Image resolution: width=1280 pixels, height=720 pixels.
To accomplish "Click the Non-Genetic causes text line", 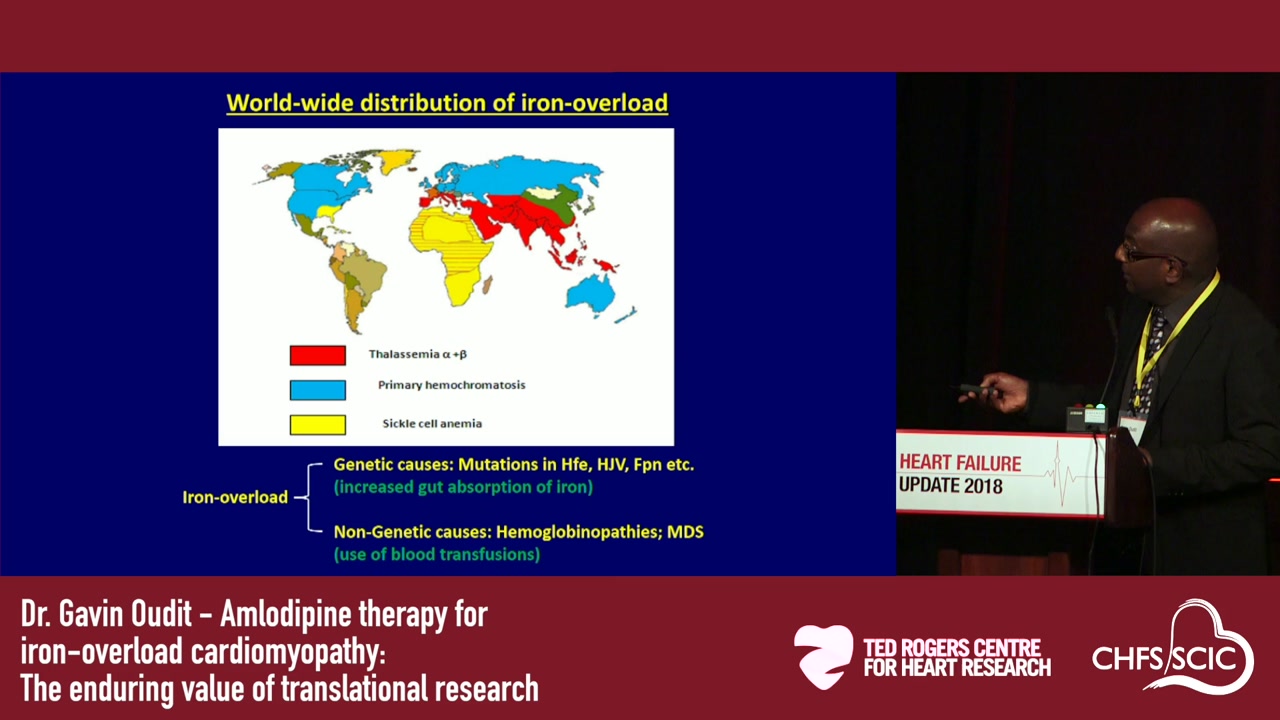I will click(x=519, y=531).
